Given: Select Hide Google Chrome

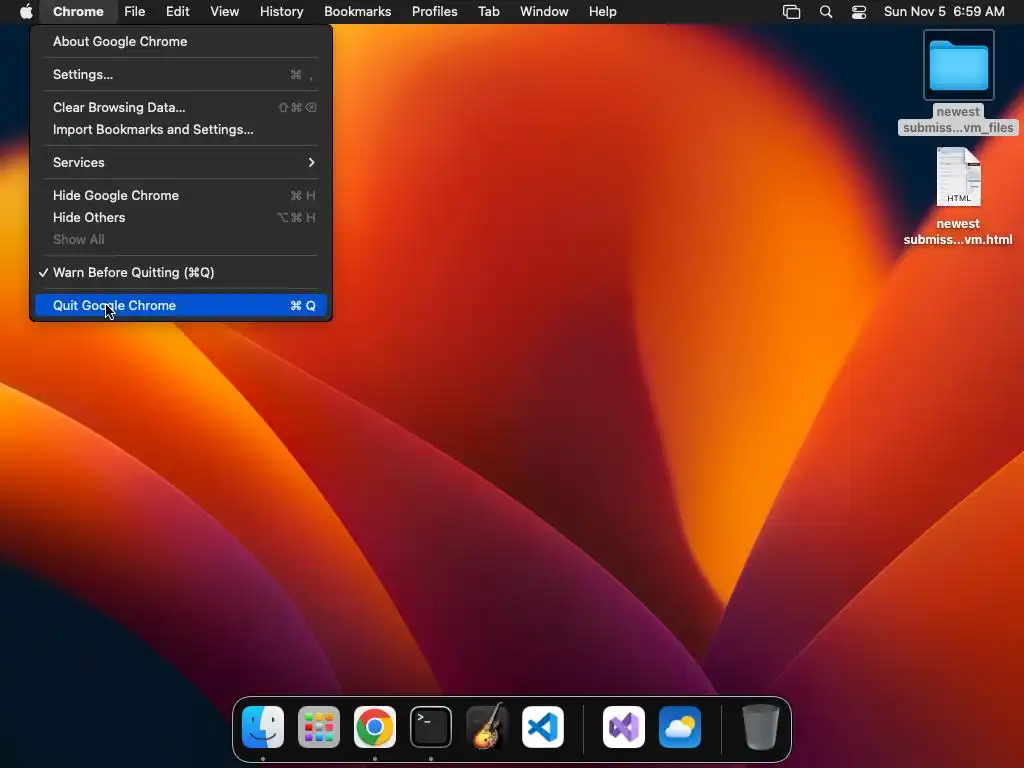Looking at the screenshot, I should point(181,195).
